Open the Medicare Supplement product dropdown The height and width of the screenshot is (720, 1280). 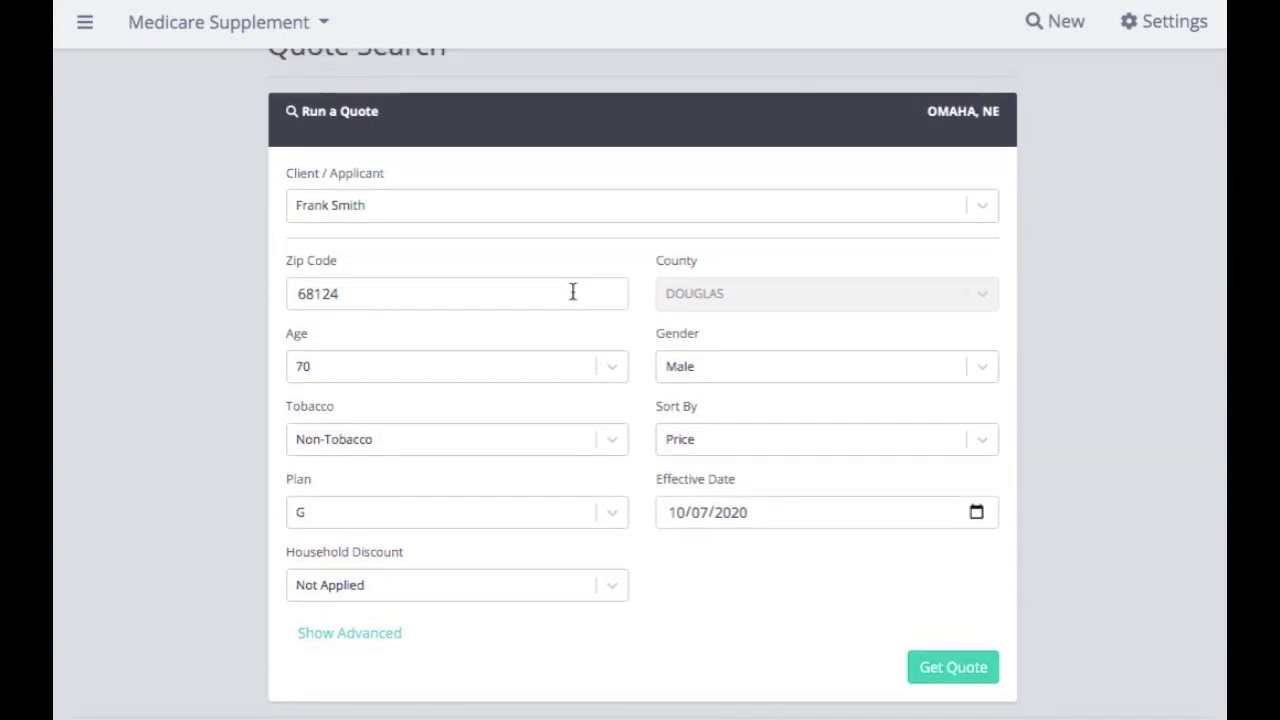click(228, 22)
